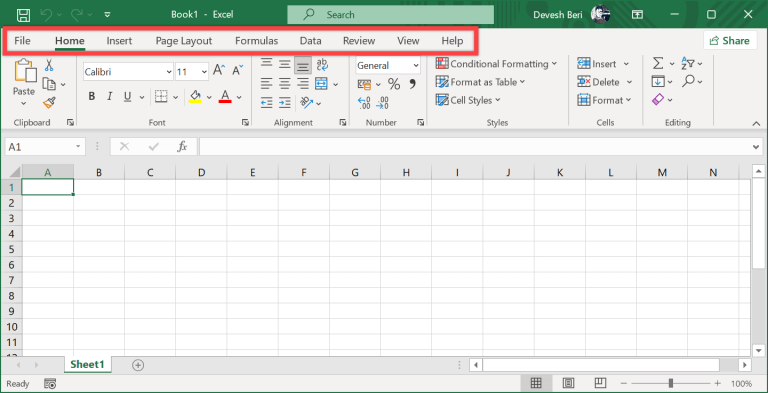Toggle Bold formatting
Image resolution: width=768 pixels, height=393 pixels.
point(92,97)
